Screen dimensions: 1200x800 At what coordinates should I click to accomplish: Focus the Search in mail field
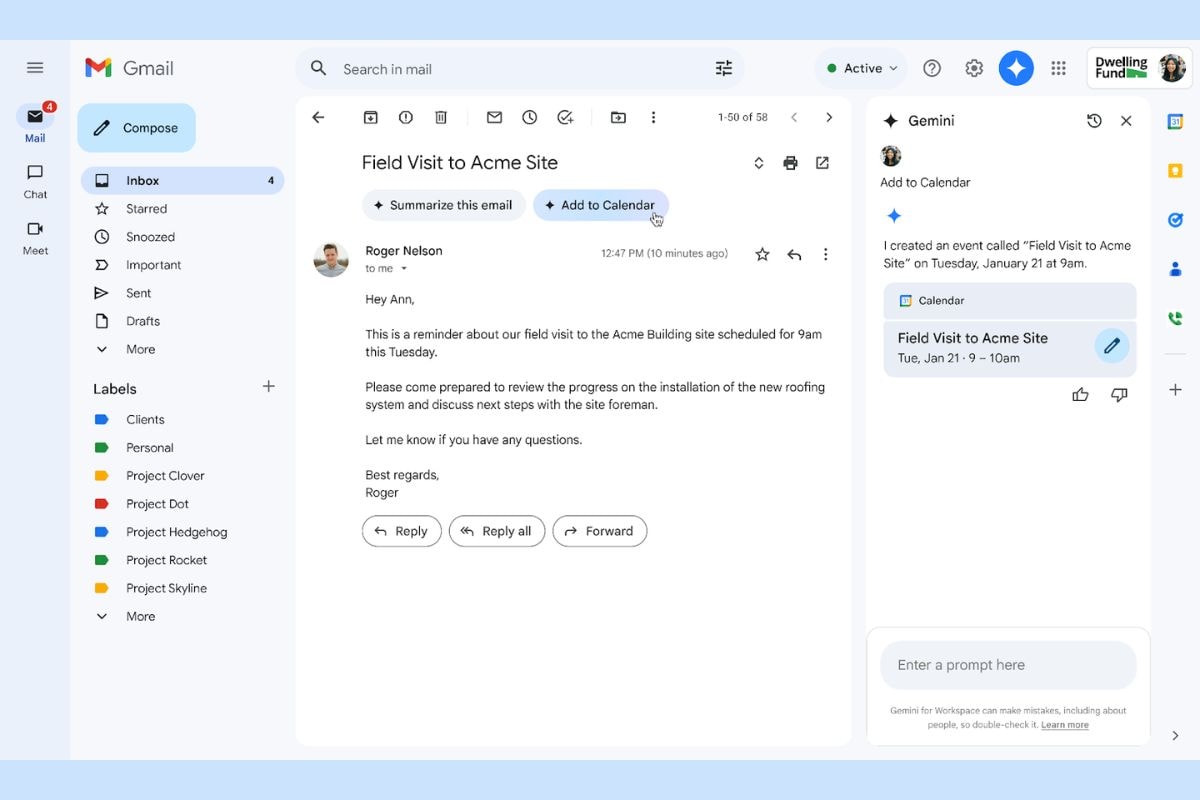[x=520, y=68]
